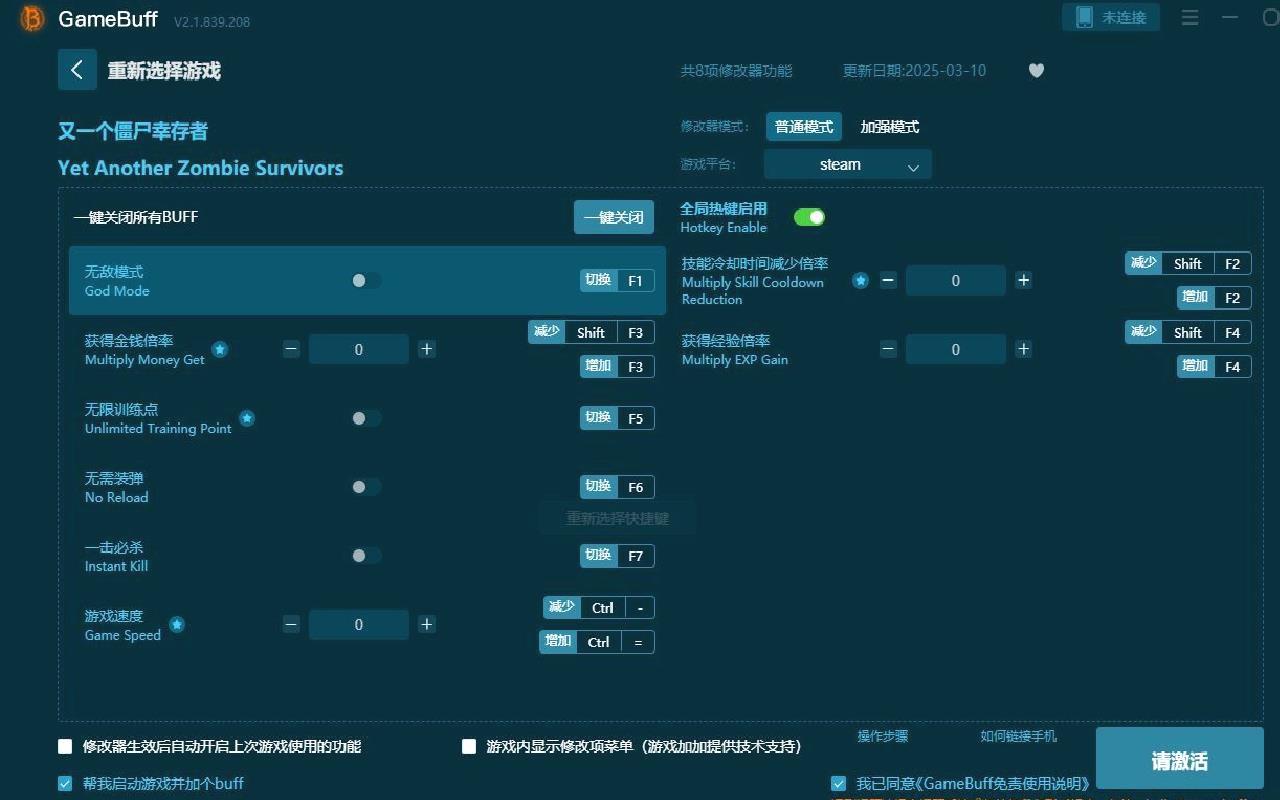The height and width of the screenshot is (800, 1280).
Task: Click Skill Cooldown Reduction value field
Action: [956, 280]
